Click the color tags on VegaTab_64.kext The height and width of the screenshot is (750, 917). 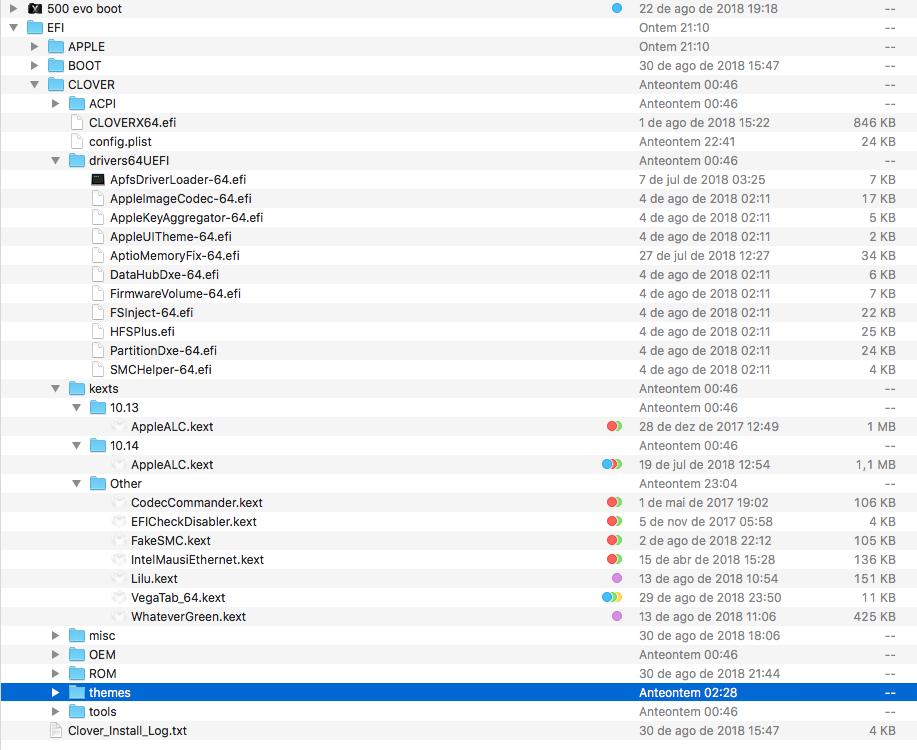pyautogui.click(x=612, y=597)
